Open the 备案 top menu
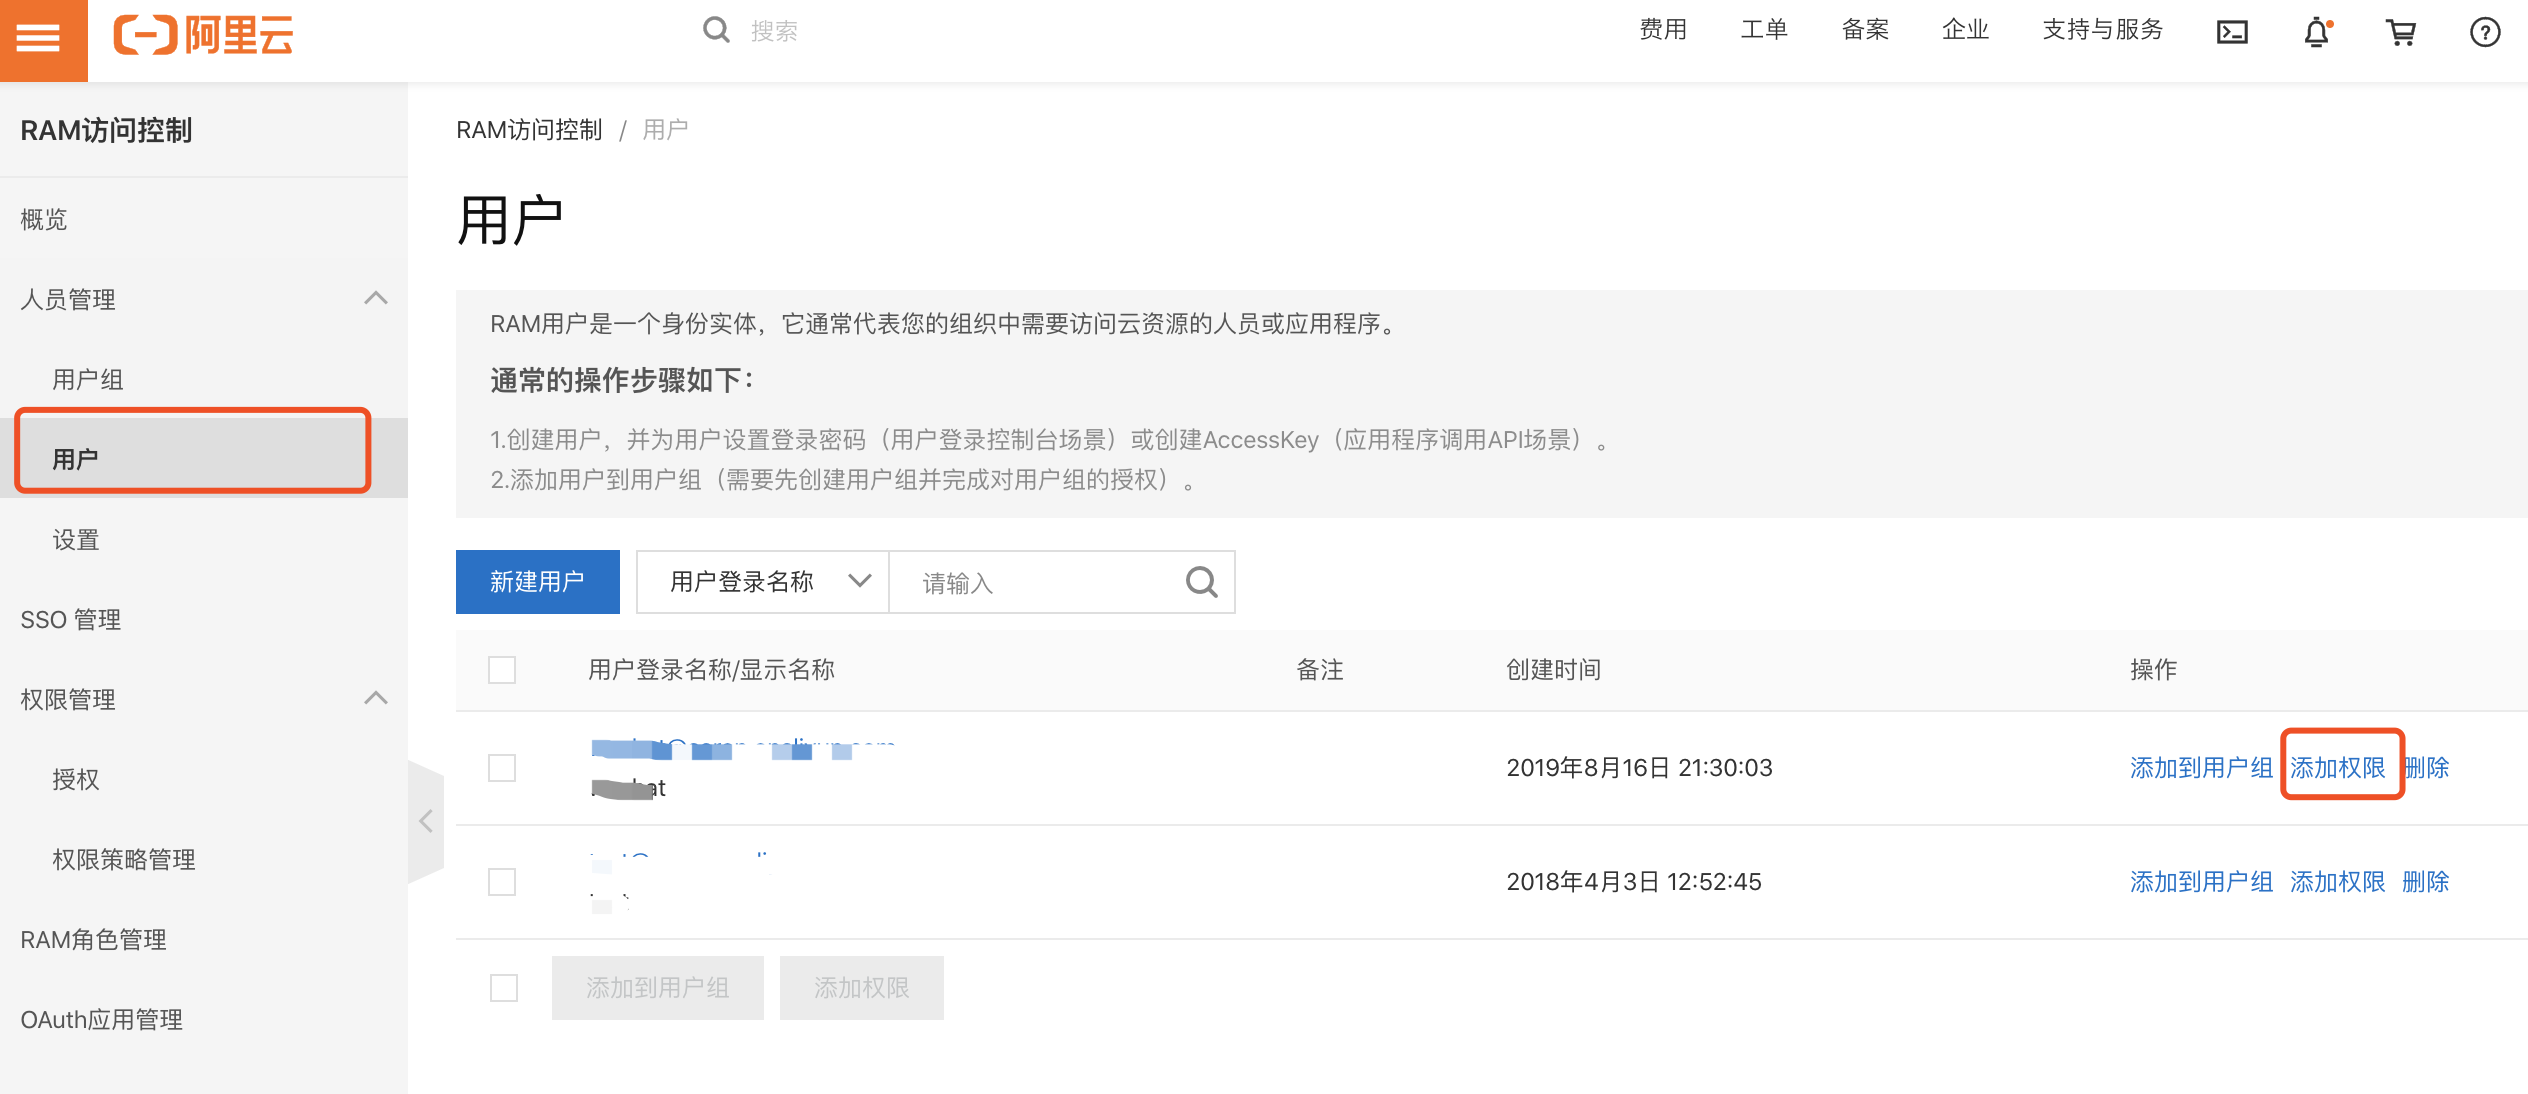 point(1865,30)
